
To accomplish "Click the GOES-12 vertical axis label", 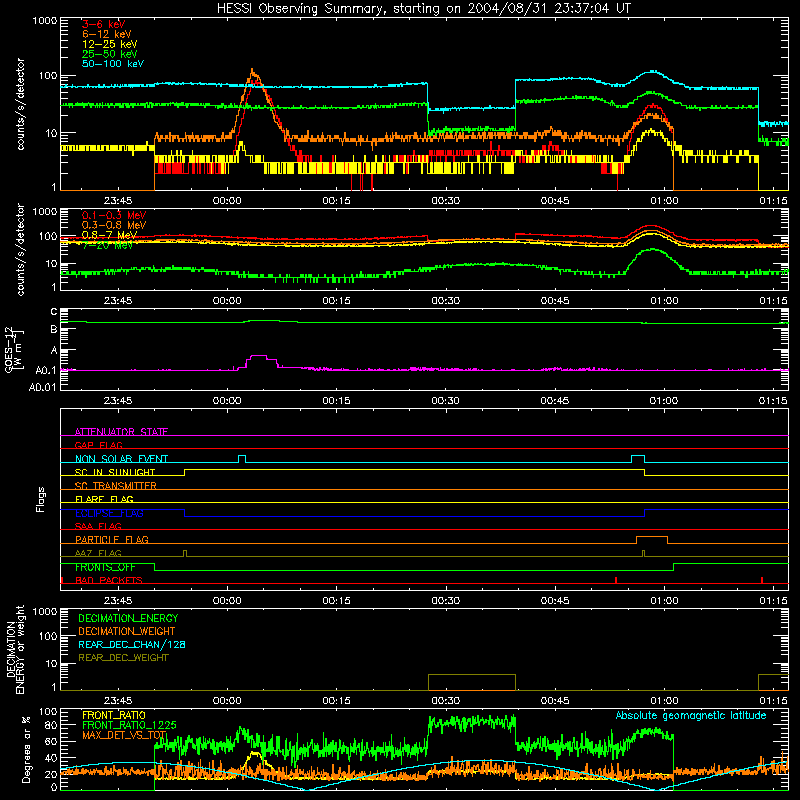I will coord(14,350).
